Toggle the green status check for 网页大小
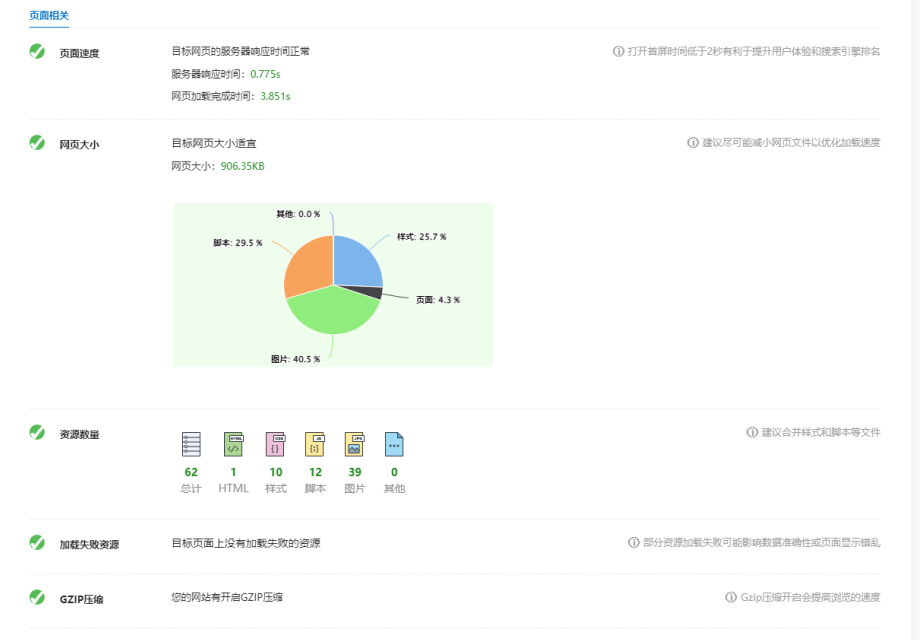Viewport: 920px width, 640px height. [x=35, y=141]
